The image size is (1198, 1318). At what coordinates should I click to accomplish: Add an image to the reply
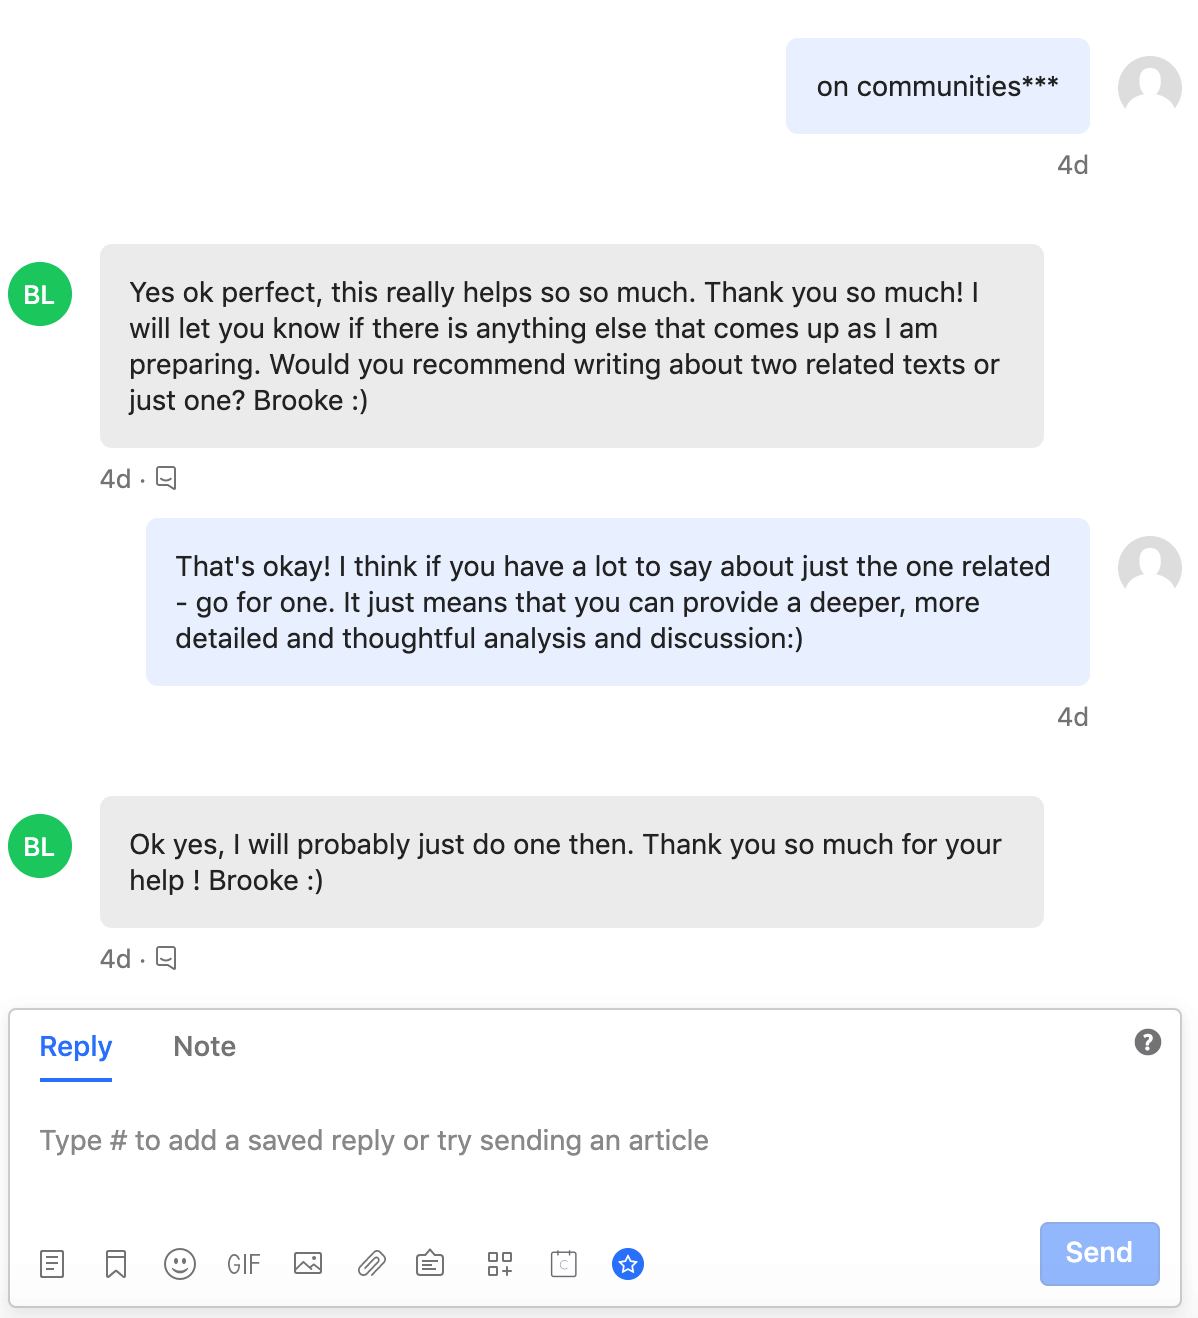[308, 1264]
